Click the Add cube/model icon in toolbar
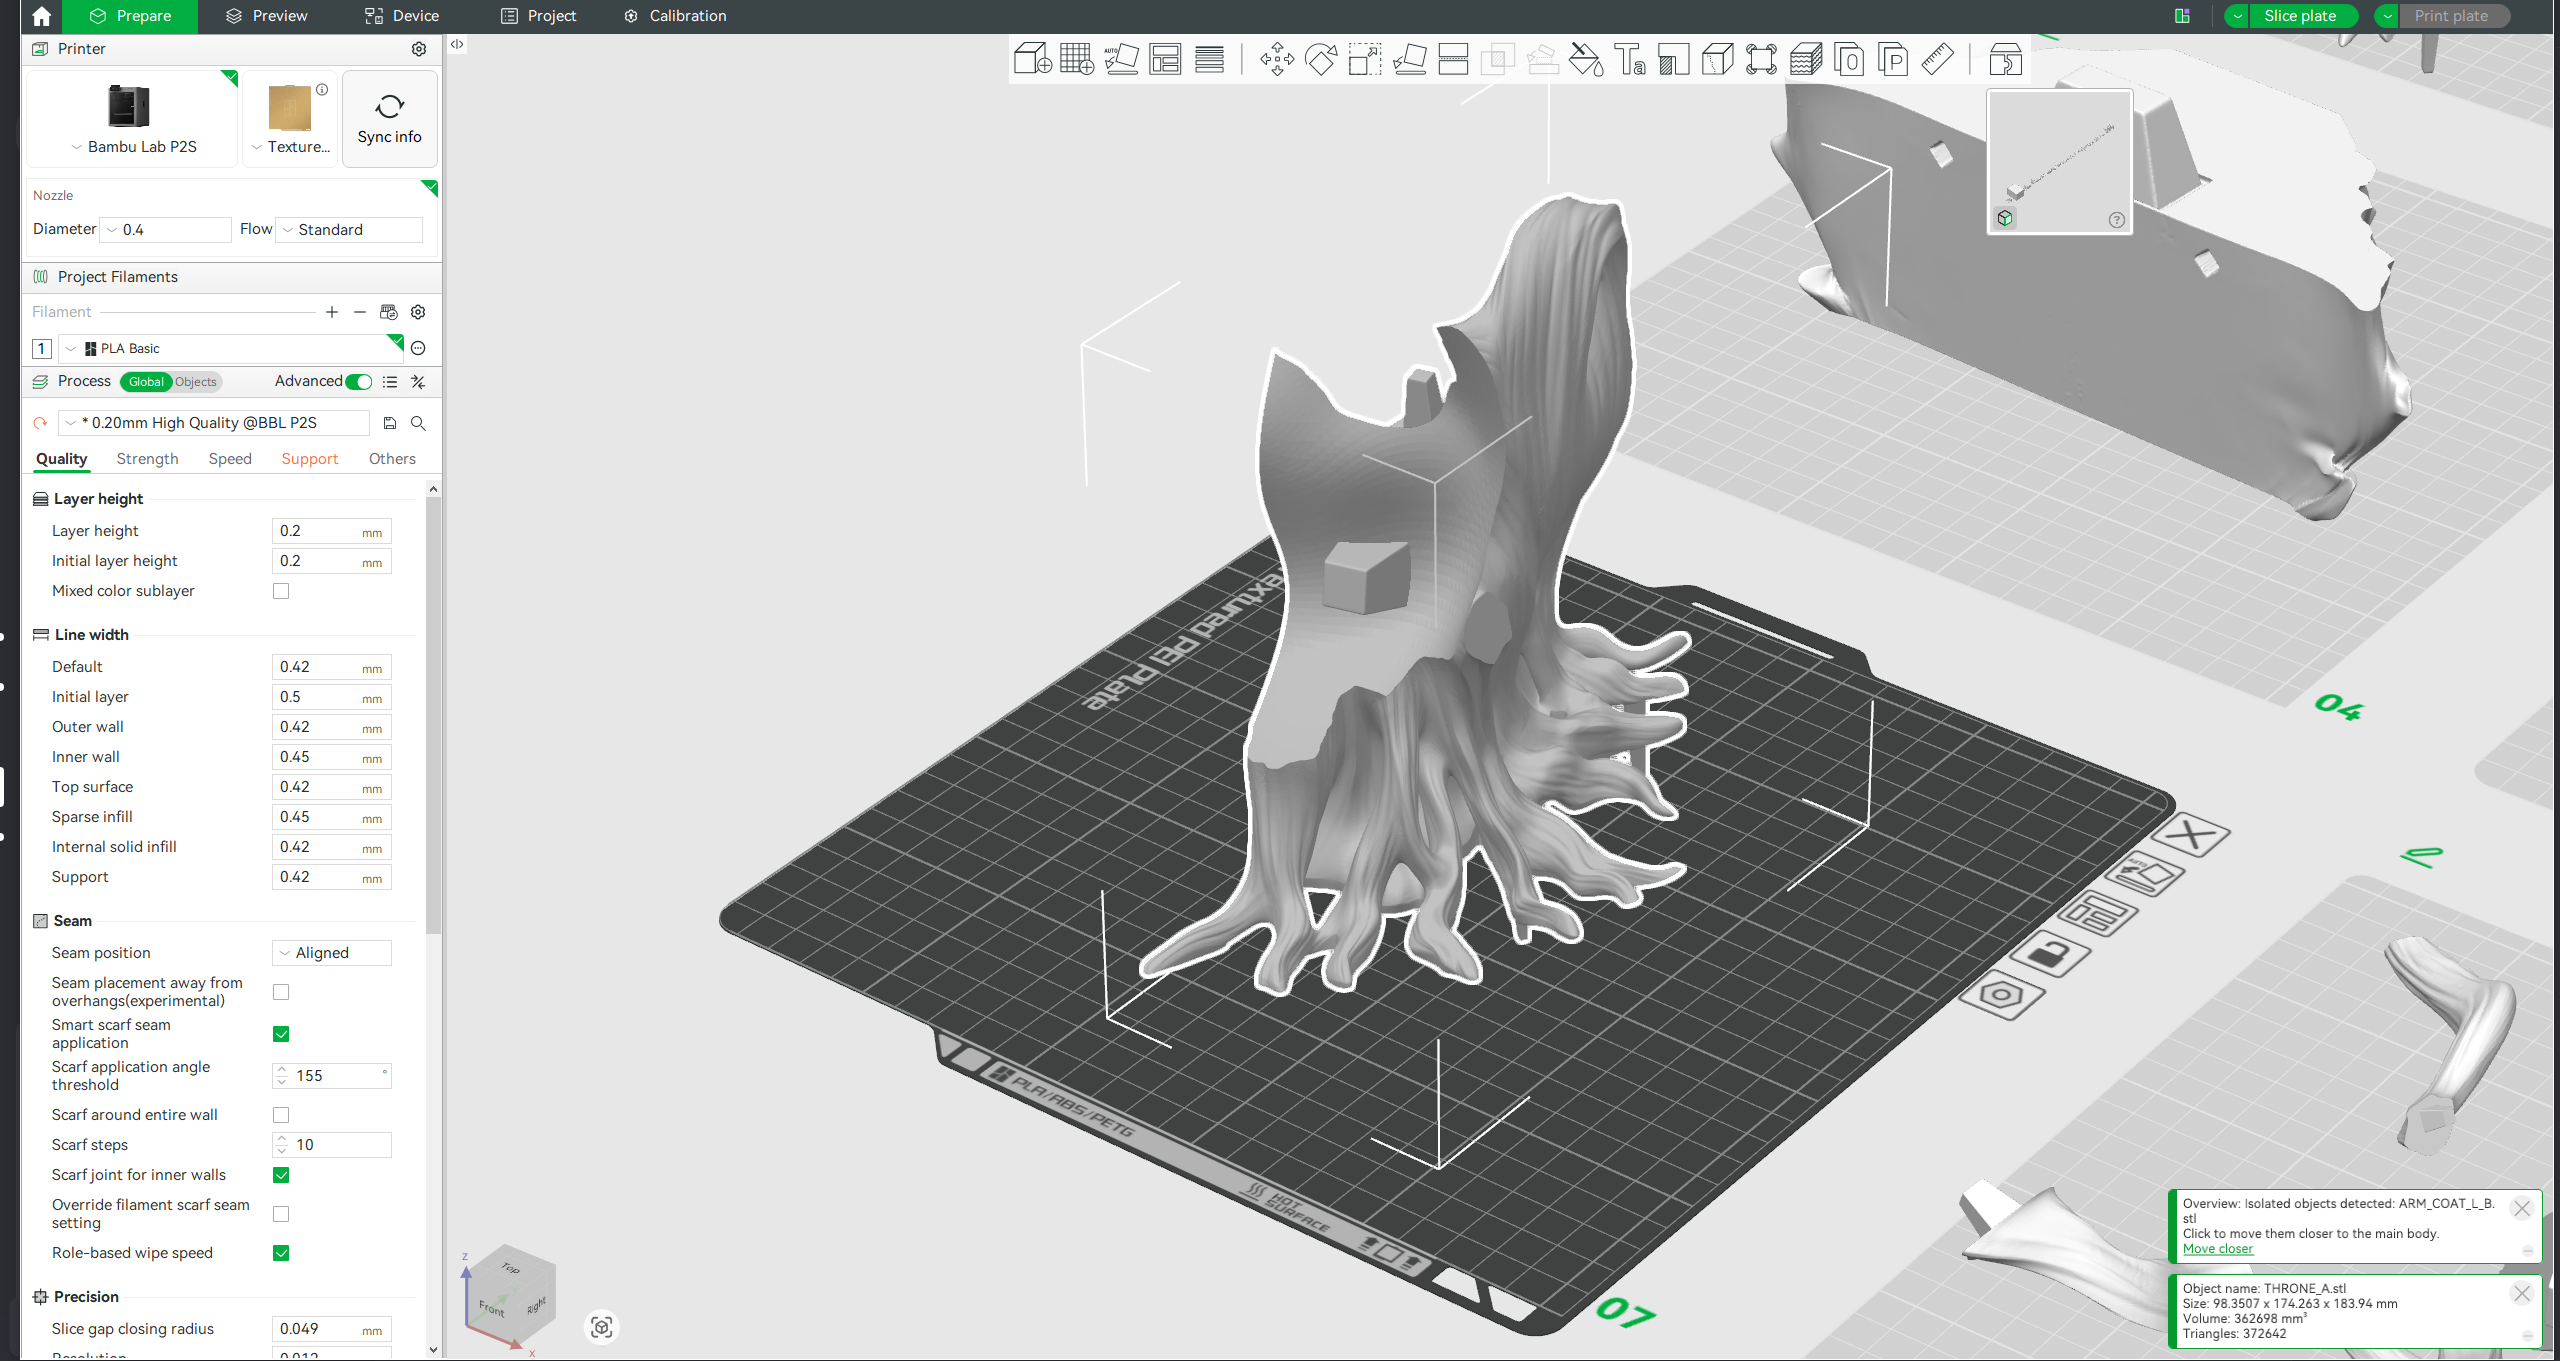Viewport: 2560px width, 1361px height. 1032,59
